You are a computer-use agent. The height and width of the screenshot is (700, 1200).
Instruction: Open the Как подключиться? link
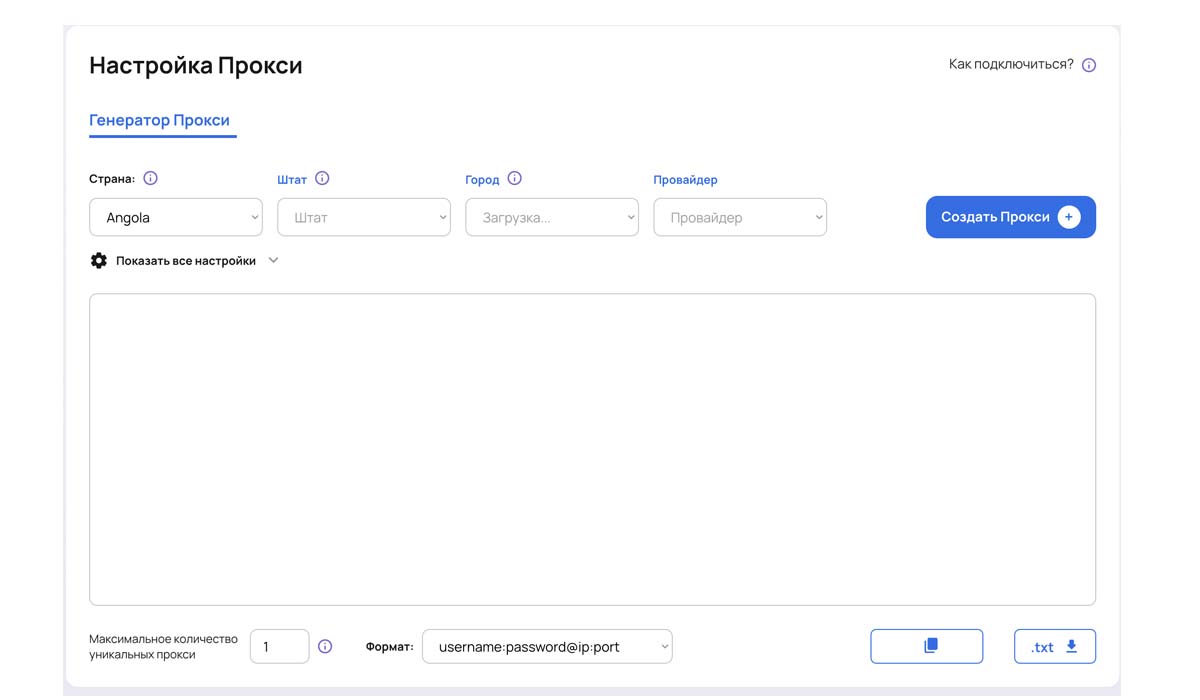[1011, 64]
